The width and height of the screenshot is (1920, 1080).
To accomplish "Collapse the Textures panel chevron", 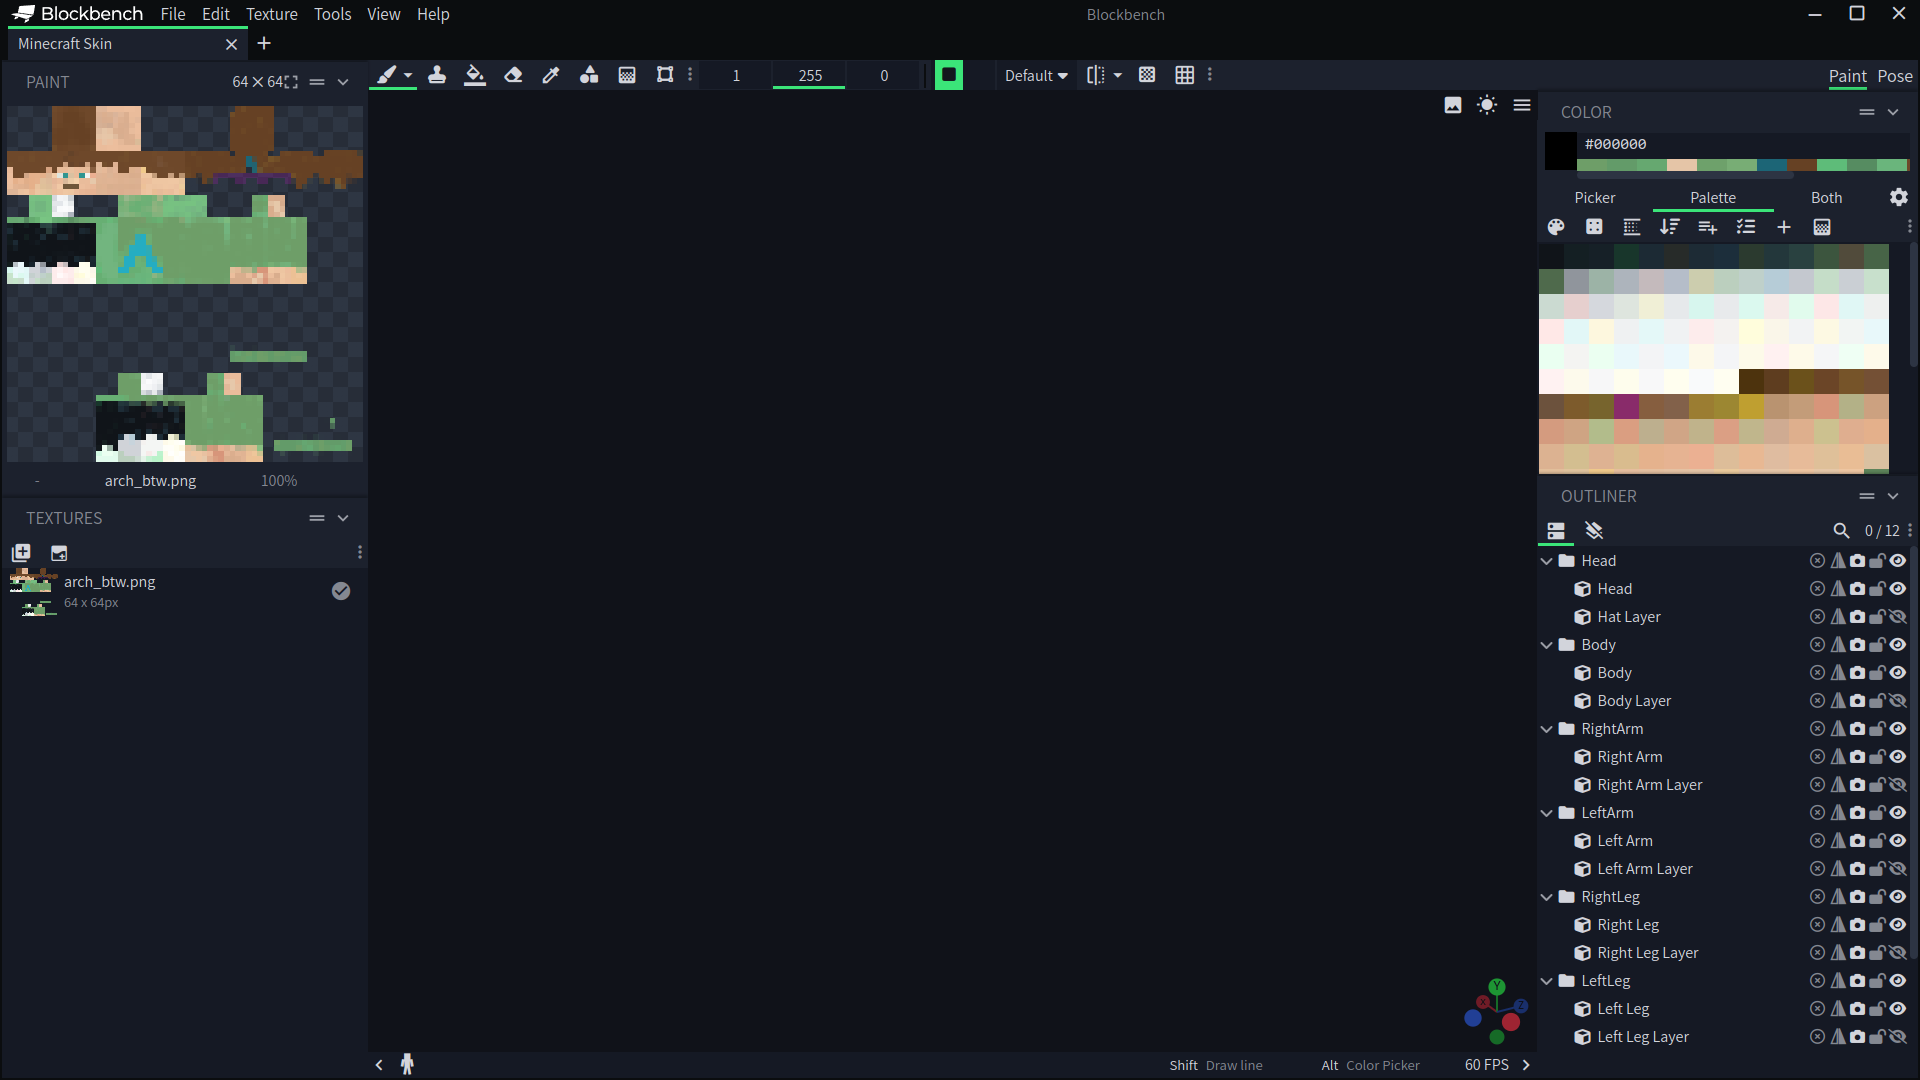I will point(343,518).
